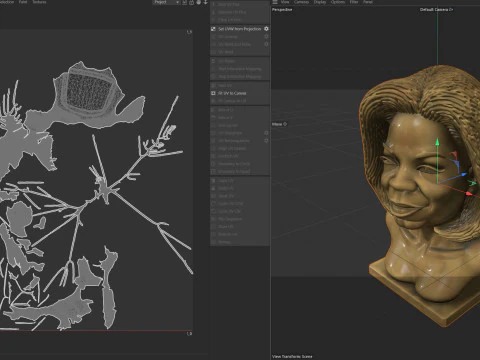The width and height of the screenshot is (480, 360).
Task: Select the mesh-textured UV island in canvas
Action: (x=90, y=93)
